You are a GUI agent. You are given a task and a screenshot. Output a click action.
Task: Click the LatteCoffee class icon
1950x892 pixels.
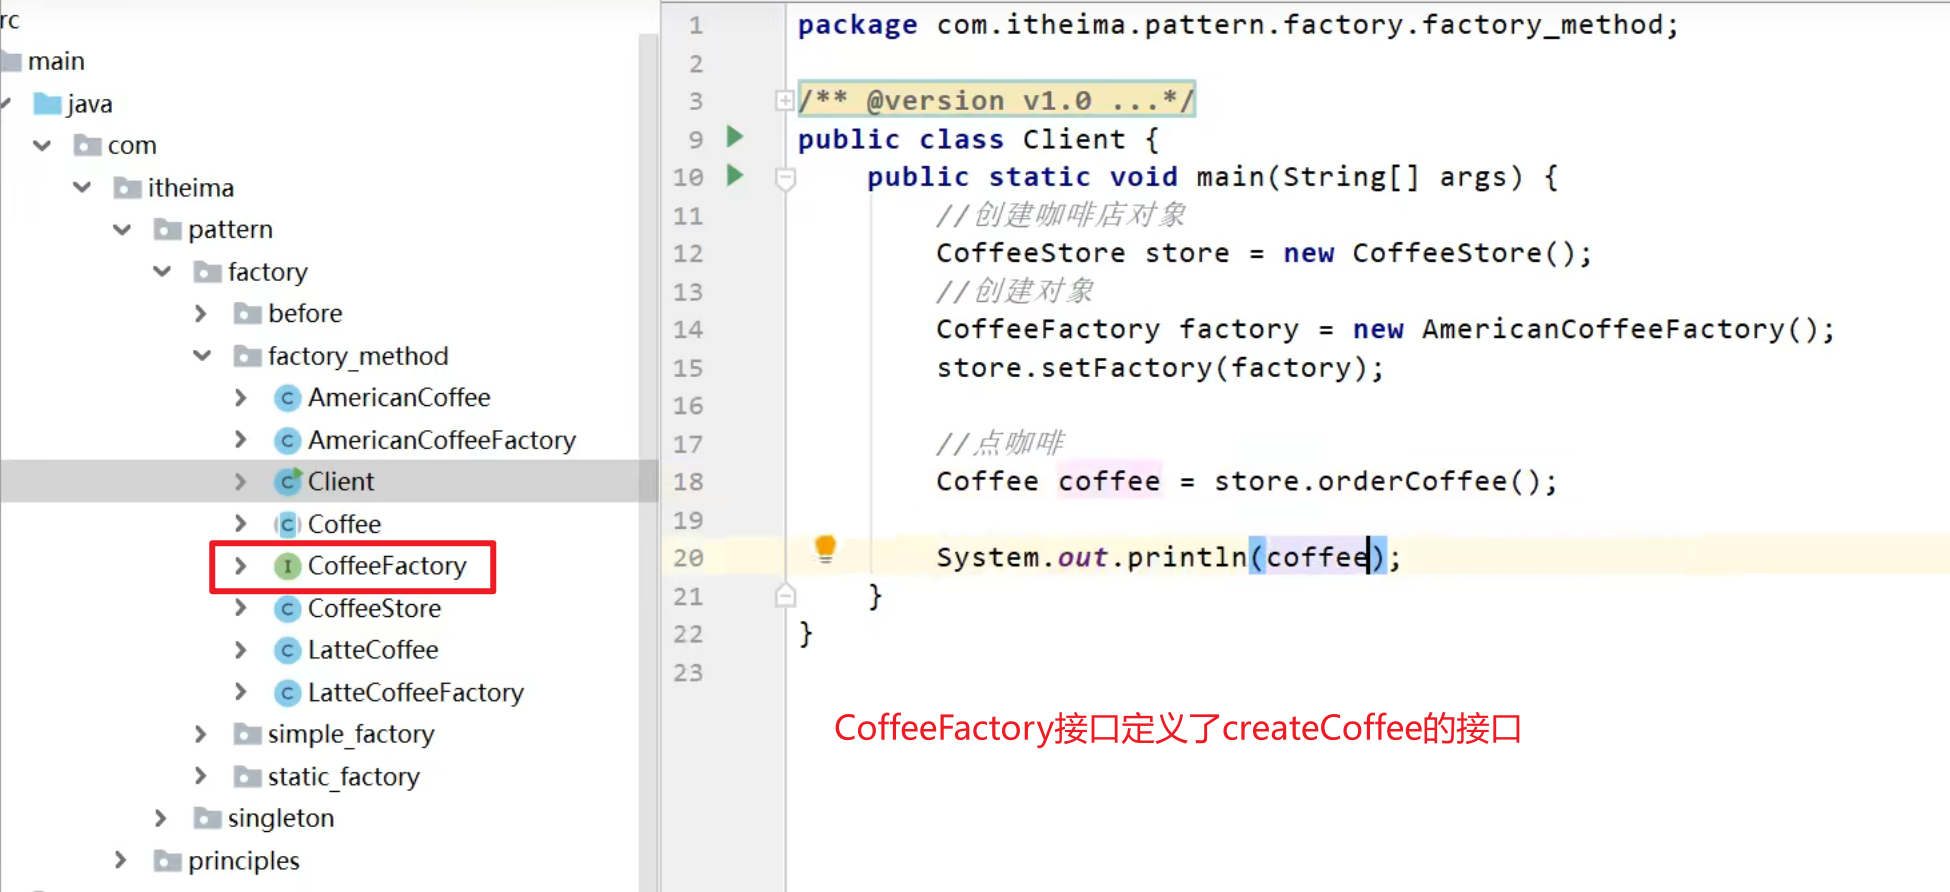point(288,650)
